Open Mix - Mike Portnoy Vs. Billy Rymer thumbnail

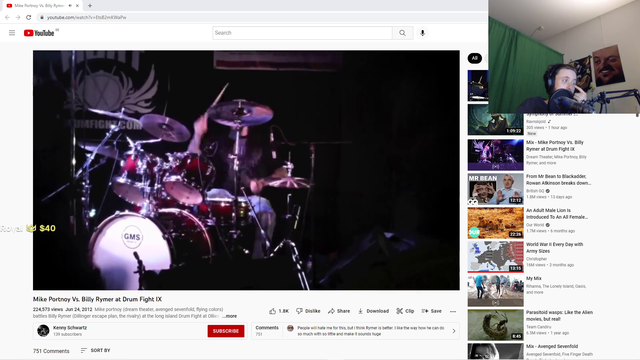point(496,155)
